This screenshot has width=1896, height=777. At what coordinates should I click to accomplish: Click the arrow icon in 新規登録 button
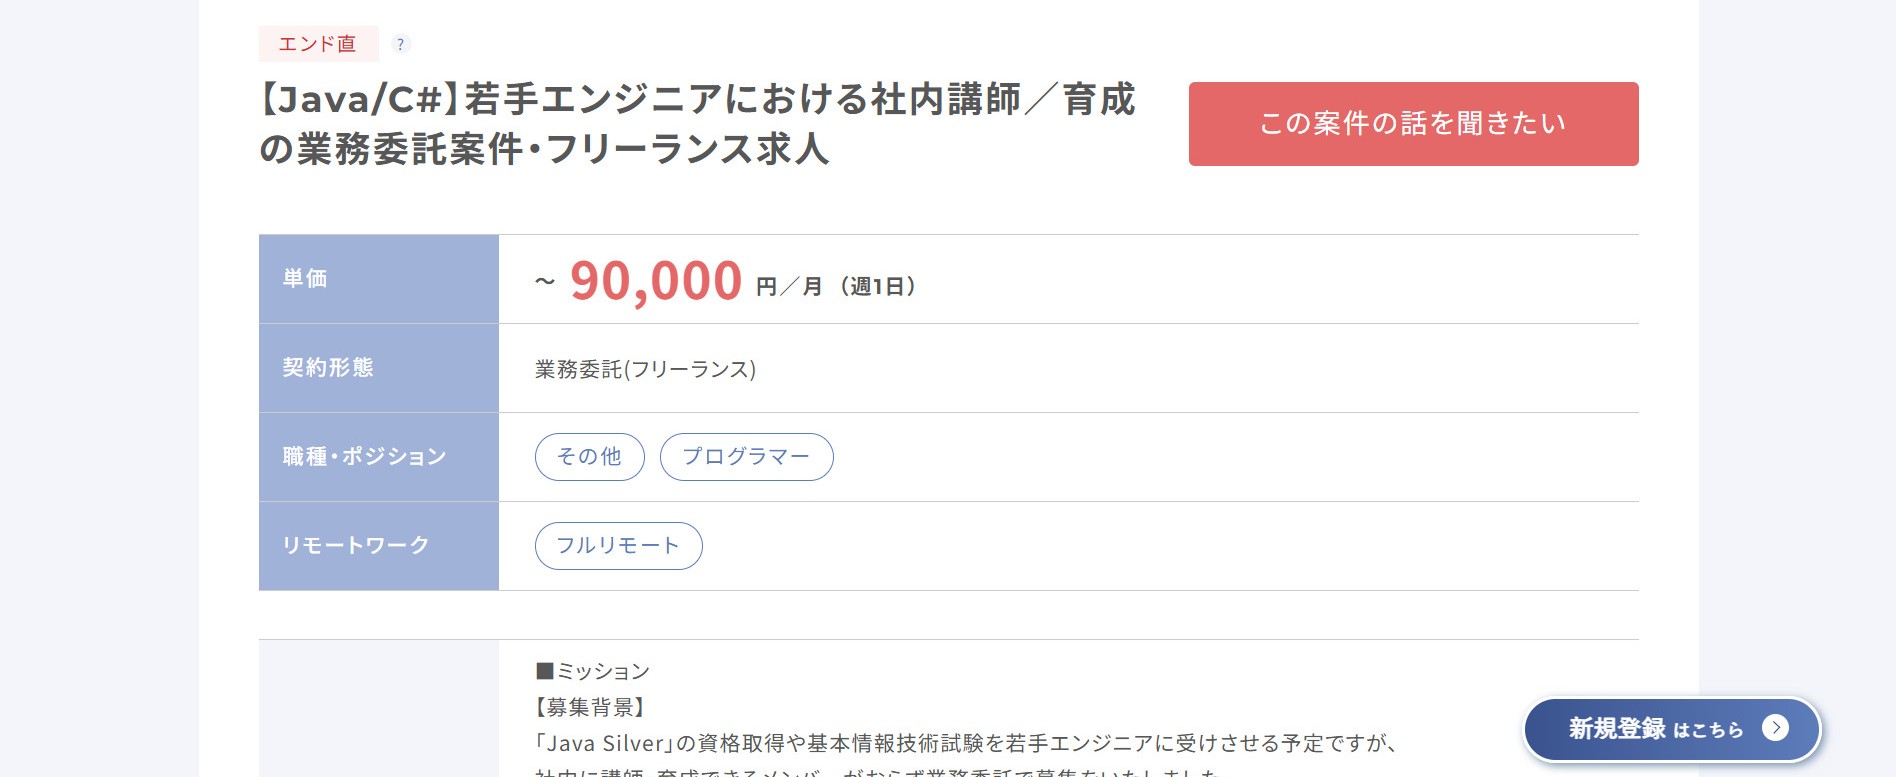click(x=1775, y=728)
